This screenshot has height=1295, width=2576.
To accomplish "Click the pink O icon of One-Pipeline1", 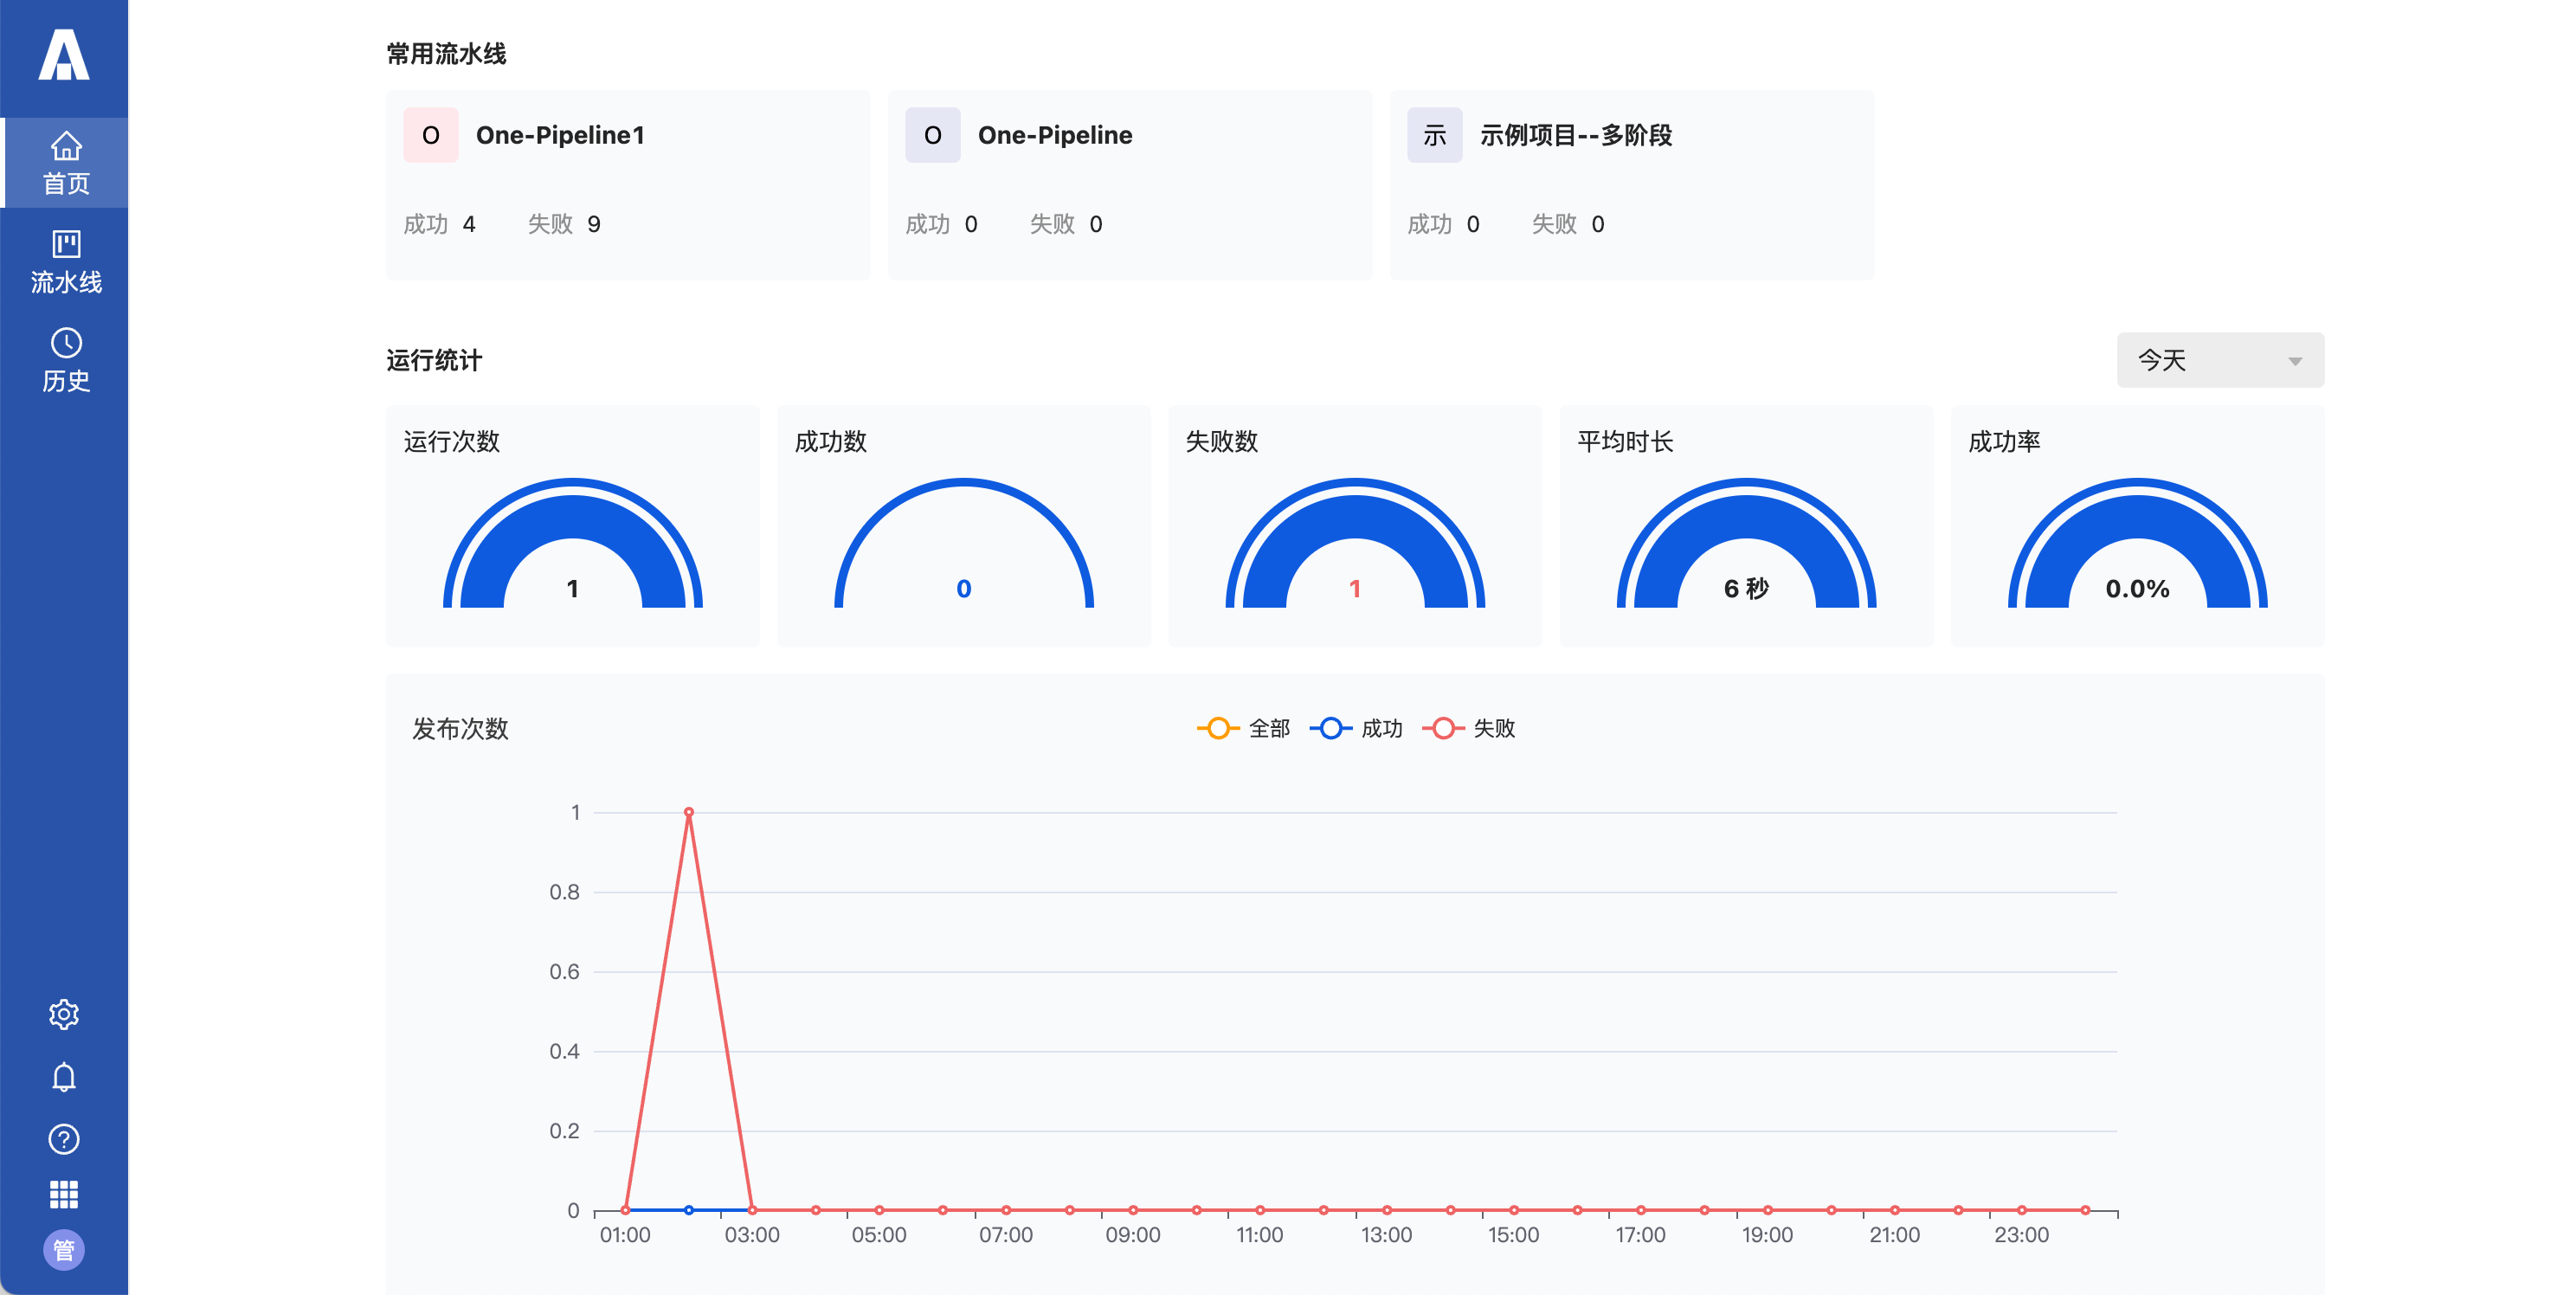I will click(431, 135).
